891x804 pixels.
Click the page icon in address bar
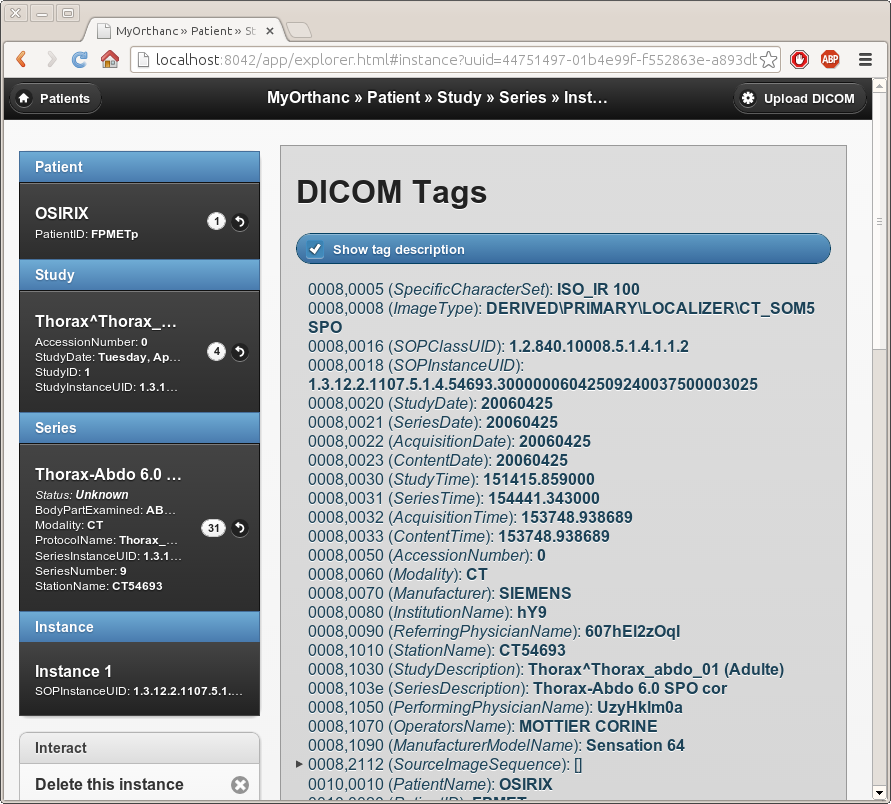(x=143, y=60)
